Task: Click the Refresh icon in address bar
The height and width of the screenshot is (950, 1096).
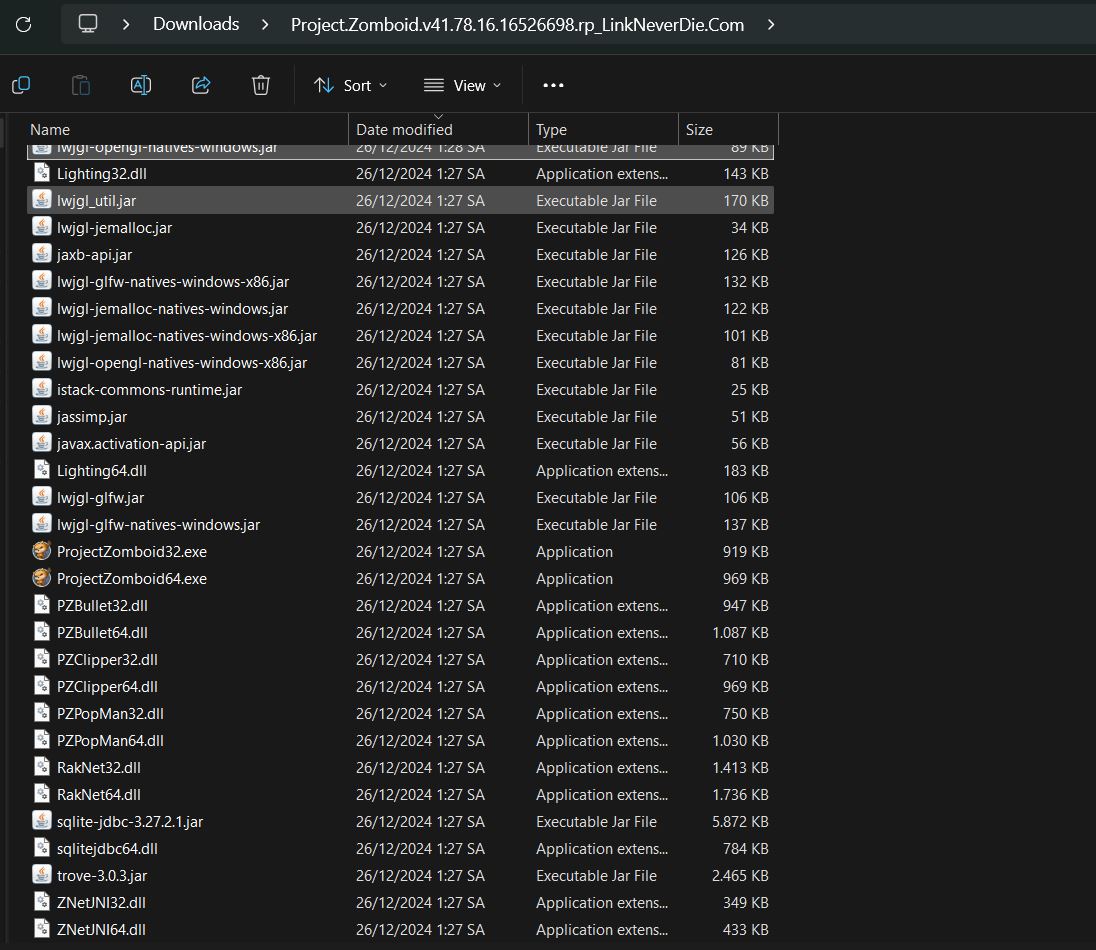Action: (23, 24)
